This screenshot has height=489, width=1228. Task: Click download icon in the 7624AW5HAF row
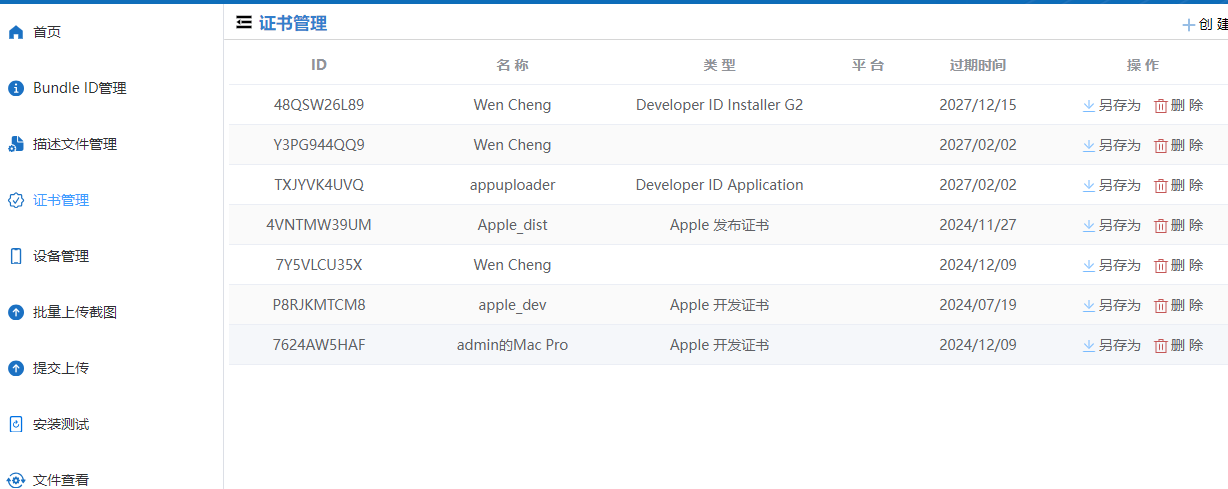(x=1089, y=345)
